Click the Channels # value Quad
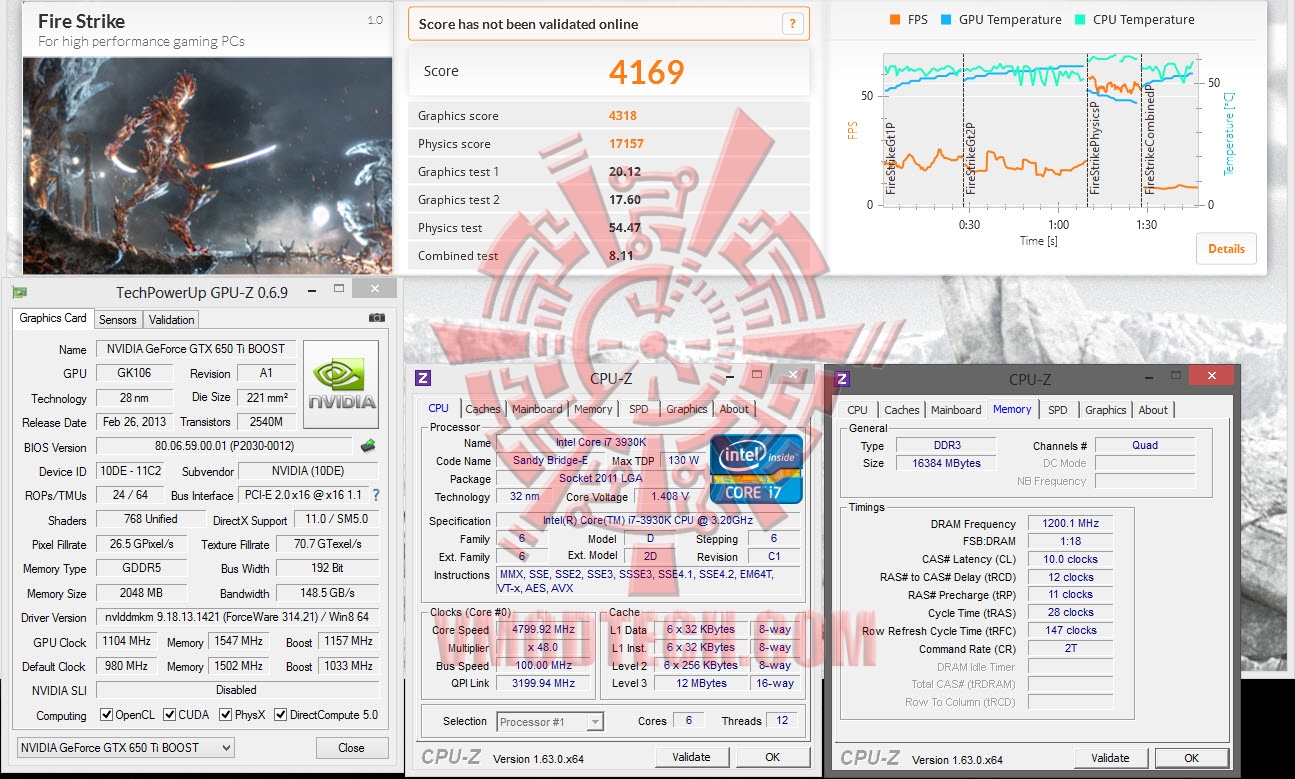Viewport: 1295px width, 779px height. (x=1145, y=445)
